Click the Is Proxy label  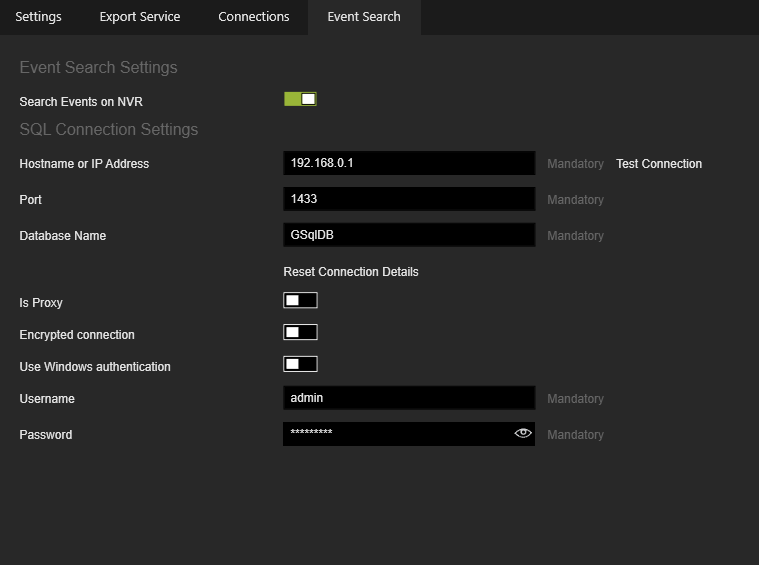pos(41,303)
